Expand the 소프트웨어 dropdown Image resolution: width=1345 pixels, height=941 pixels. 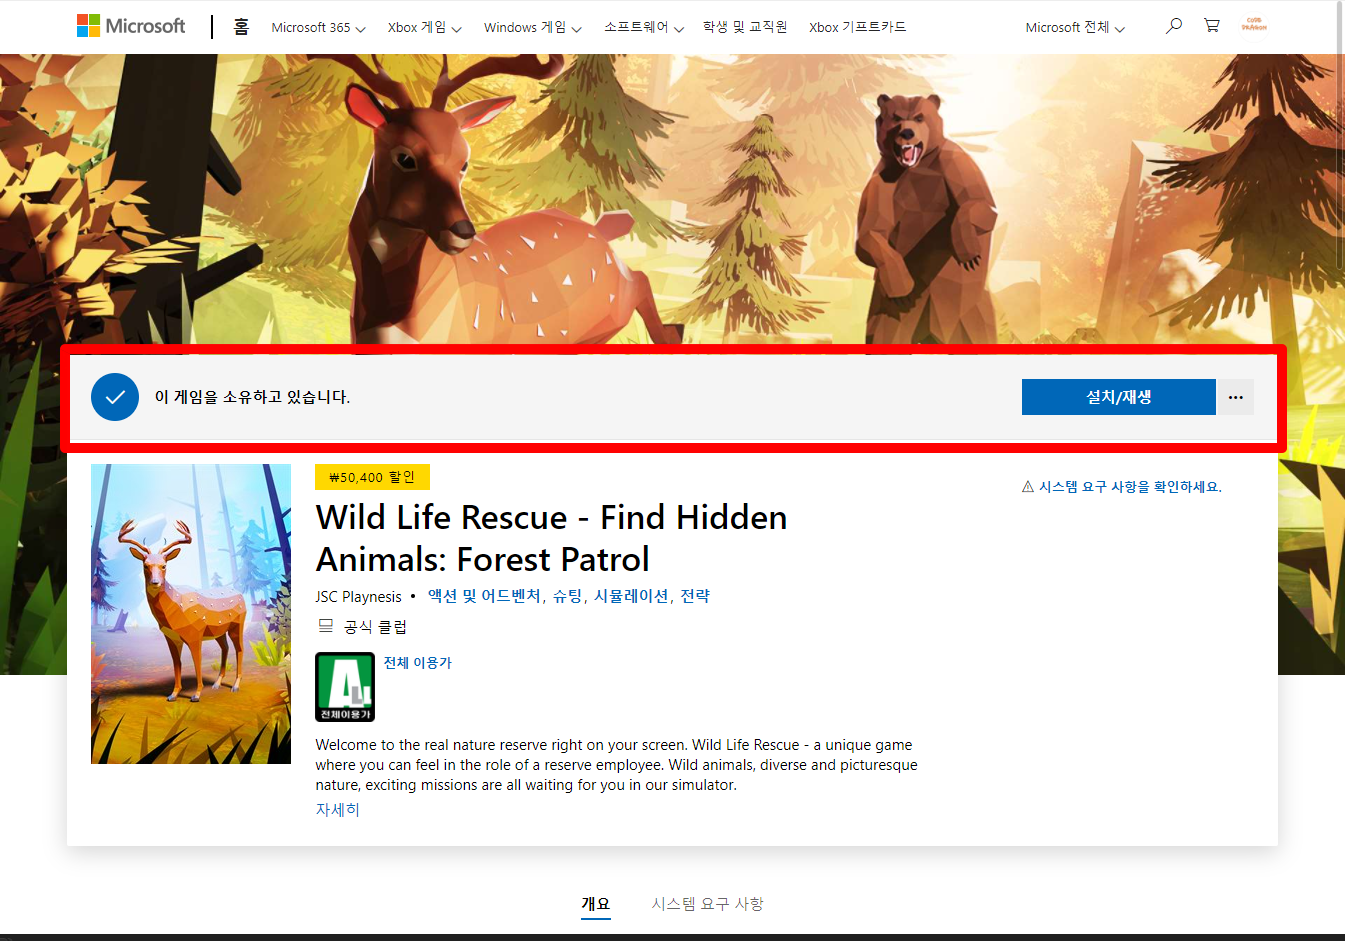point(643,28)
